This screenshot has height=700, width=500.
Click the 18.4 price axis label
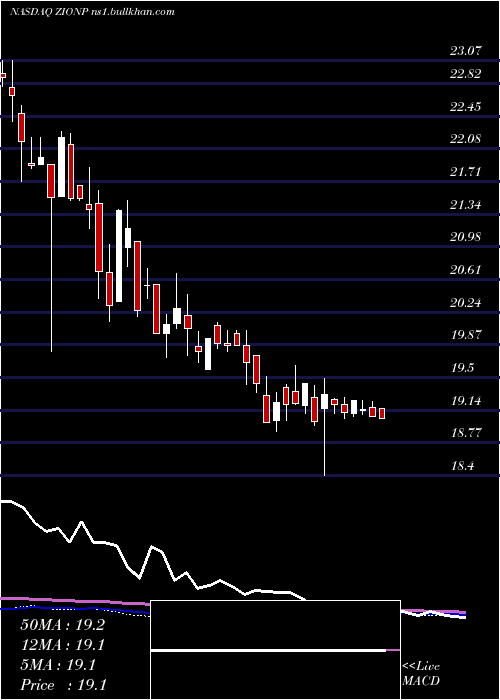(462, 467)
